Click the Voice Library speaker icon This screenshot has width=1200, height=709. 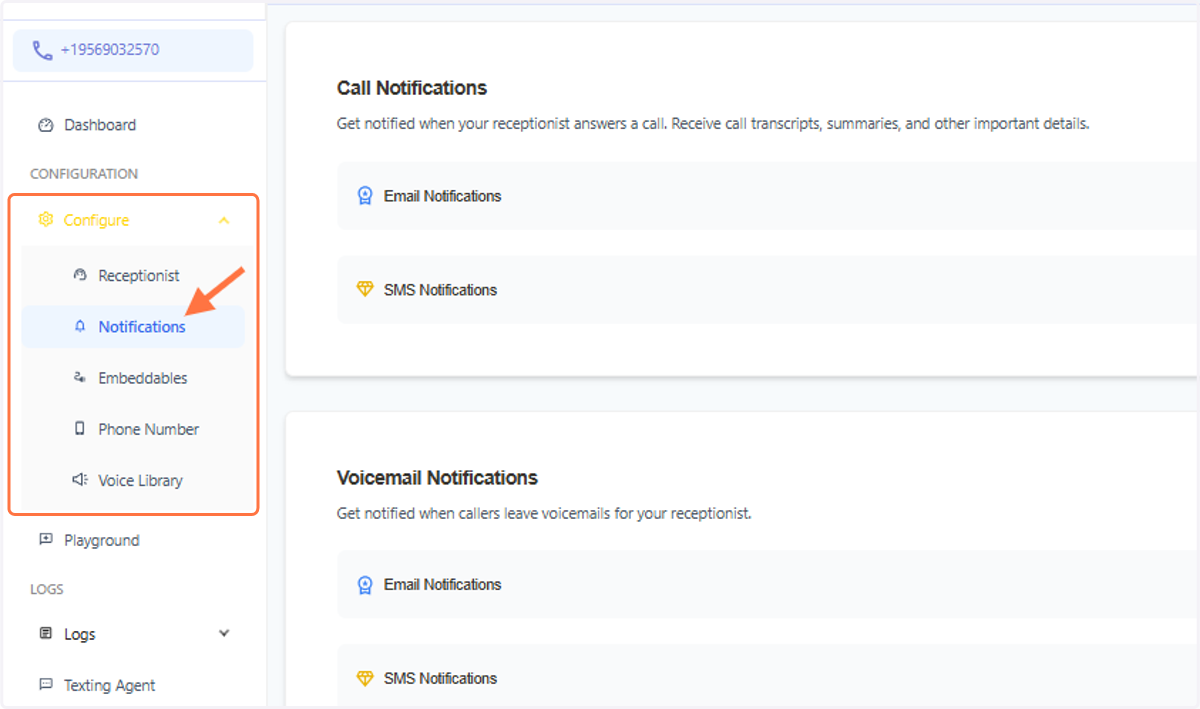tap(80, 479)
